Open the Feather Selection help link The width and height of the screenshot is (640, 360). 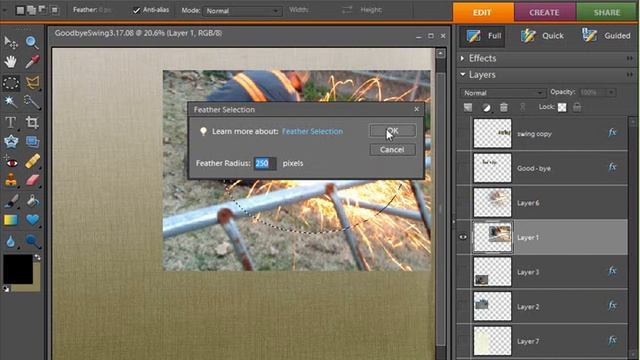312,131
